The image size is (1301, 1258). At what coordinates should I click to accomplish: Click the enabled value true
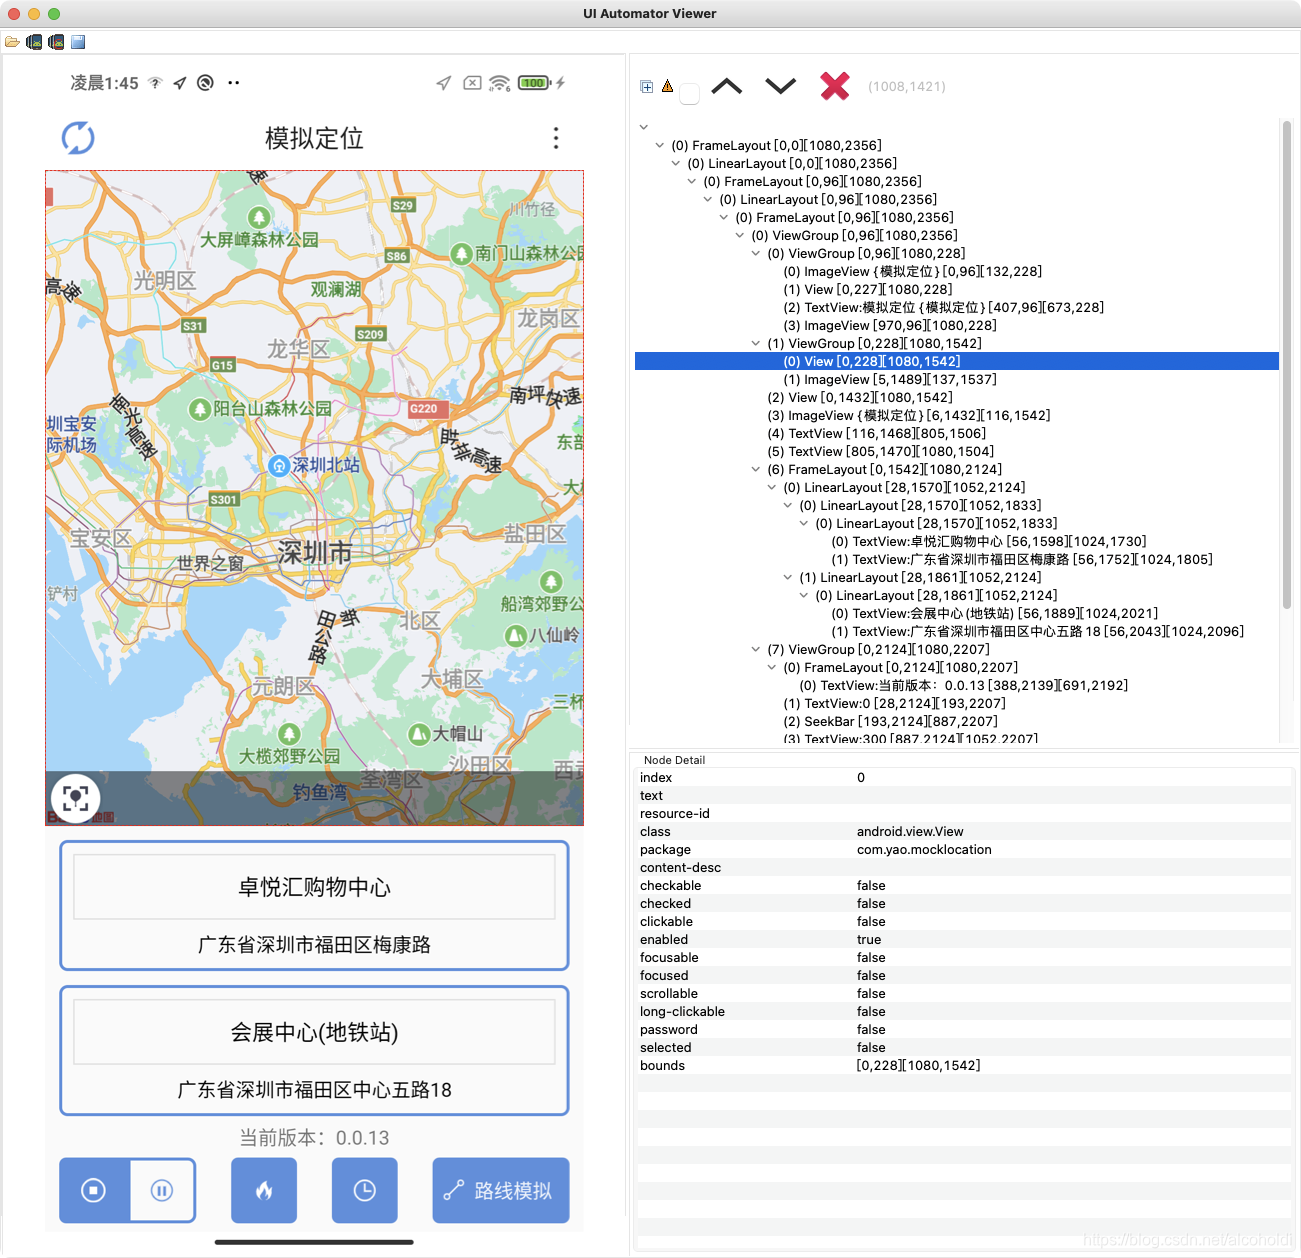point(869,940)
